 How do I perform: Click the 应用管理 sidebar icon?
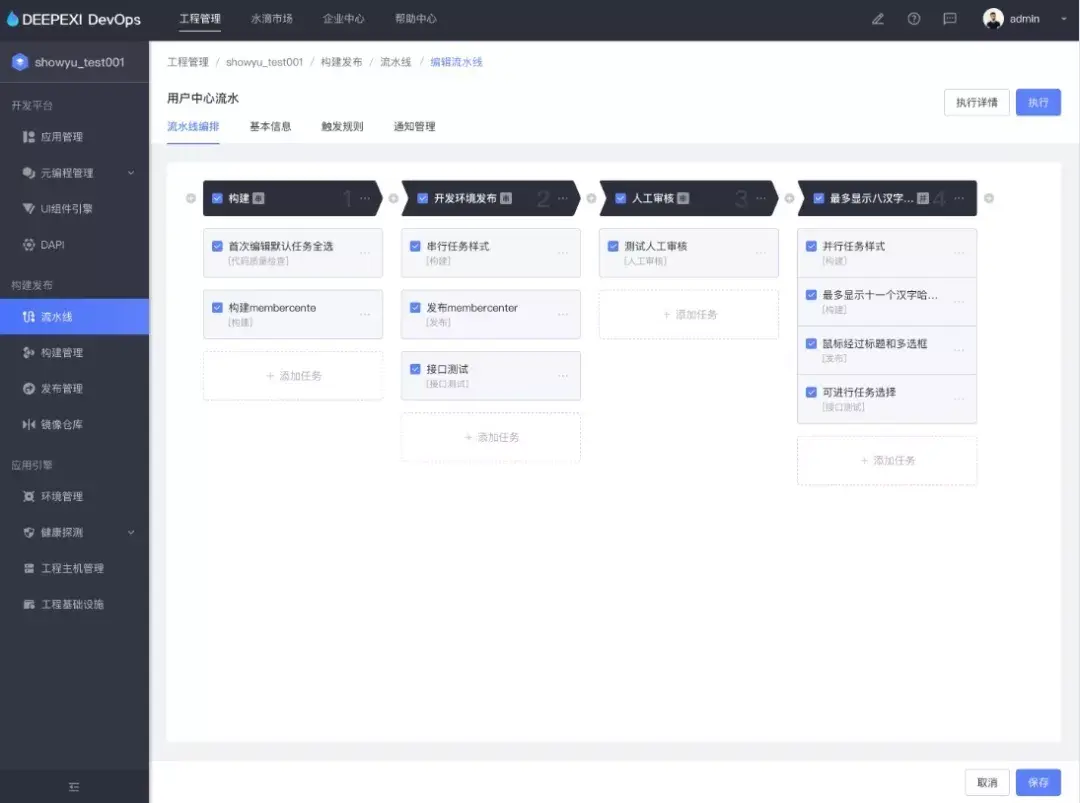pos(28,137)
